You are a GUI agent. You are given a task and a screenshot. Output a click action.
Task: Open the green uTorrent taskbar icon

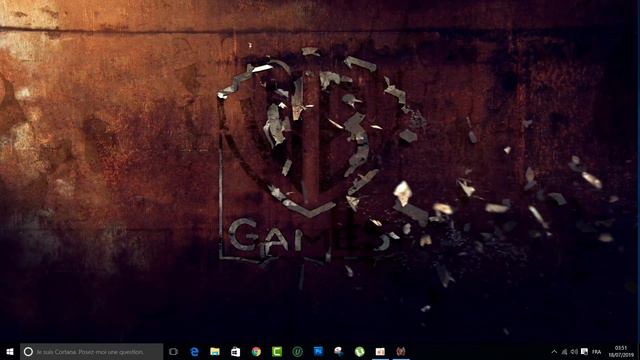[x=359, y=351]
